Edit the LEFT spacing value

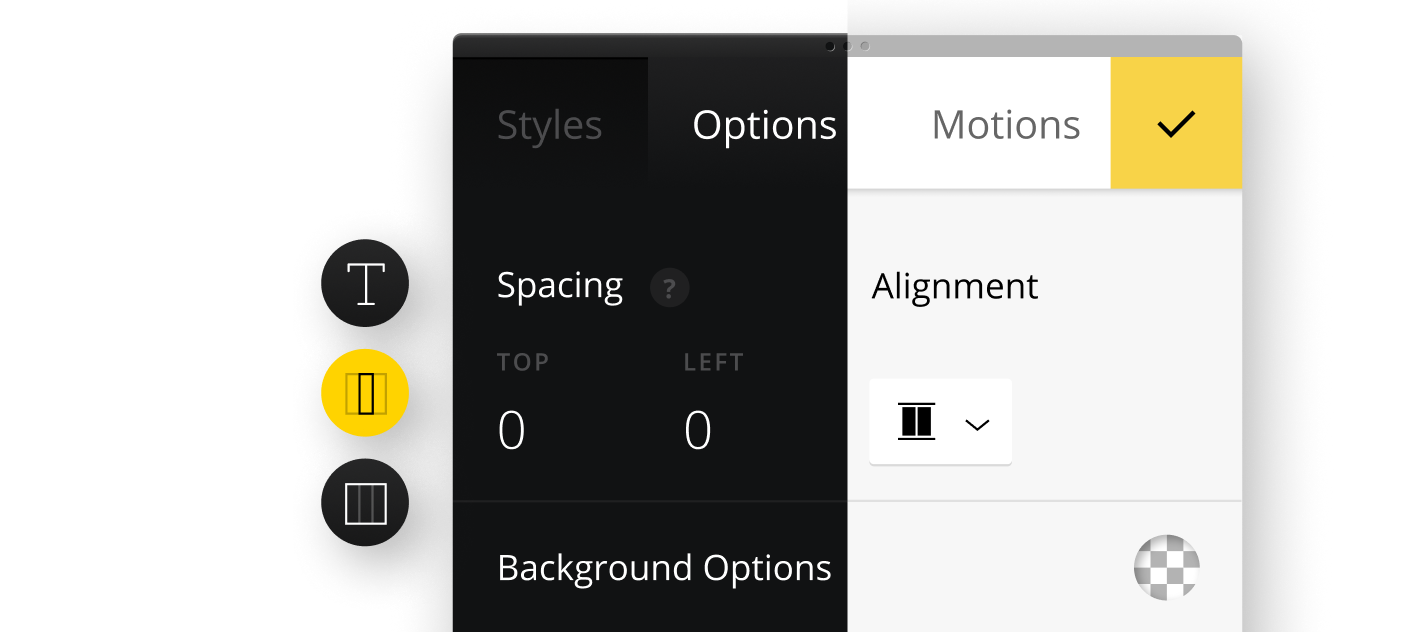click(698, 431)
